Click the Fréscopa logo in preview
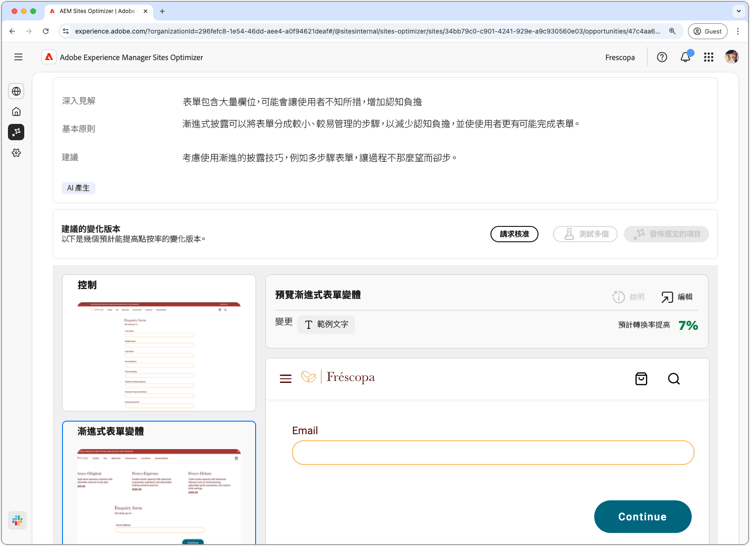 tap(338, 377)
